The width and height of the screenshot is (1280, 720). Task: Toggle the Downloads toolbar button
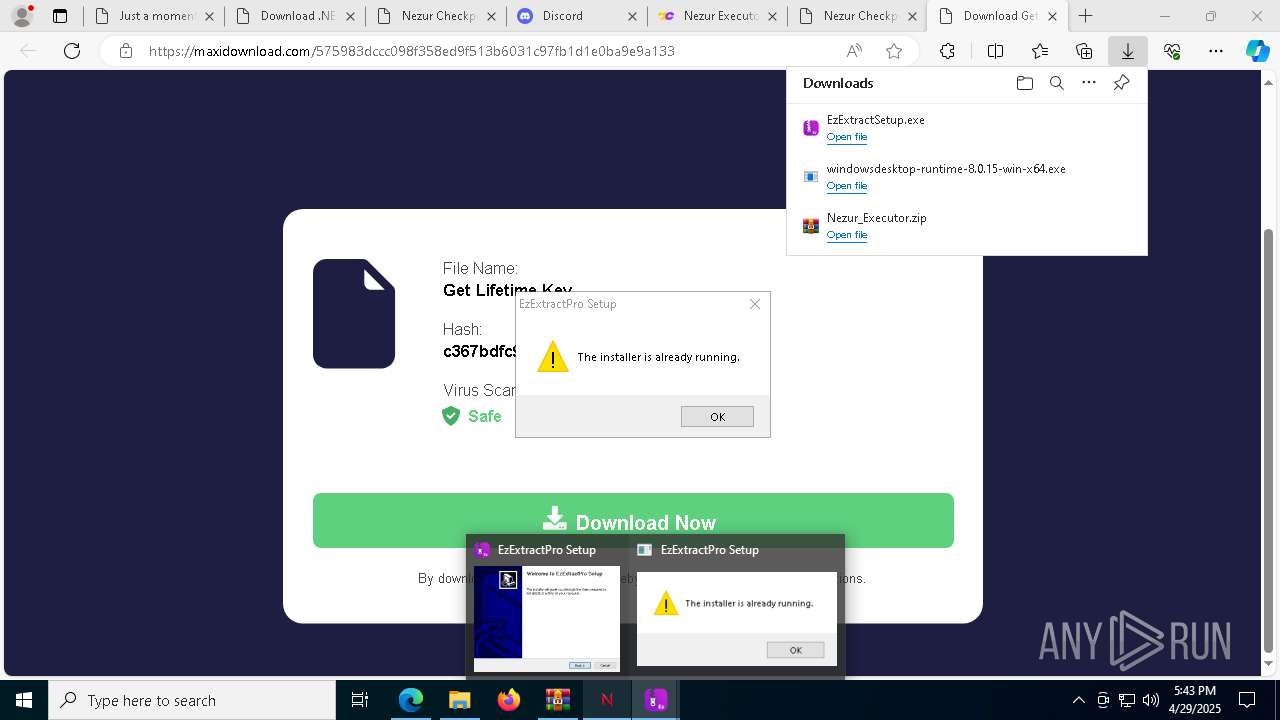point(1128,51)
